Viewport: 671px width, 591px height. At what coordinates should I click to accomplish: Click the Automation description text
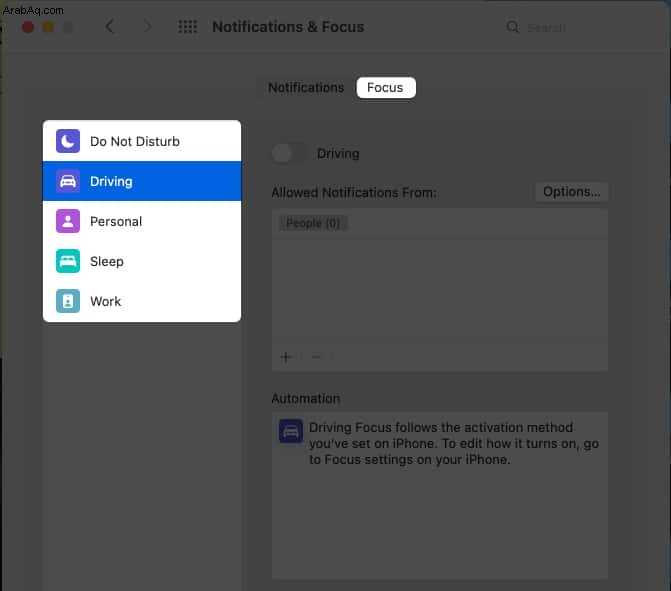pos(454,443)
